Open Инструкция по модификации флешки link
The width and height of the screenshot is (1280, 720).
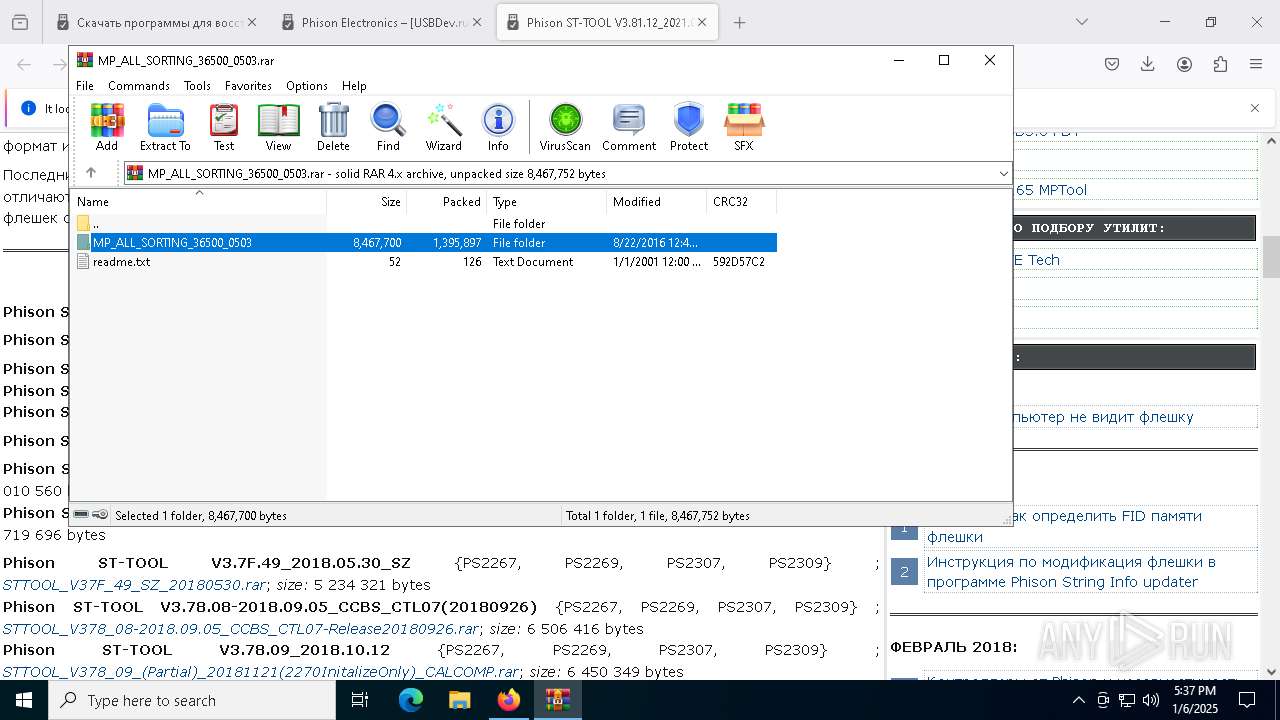click(1071, 572)
